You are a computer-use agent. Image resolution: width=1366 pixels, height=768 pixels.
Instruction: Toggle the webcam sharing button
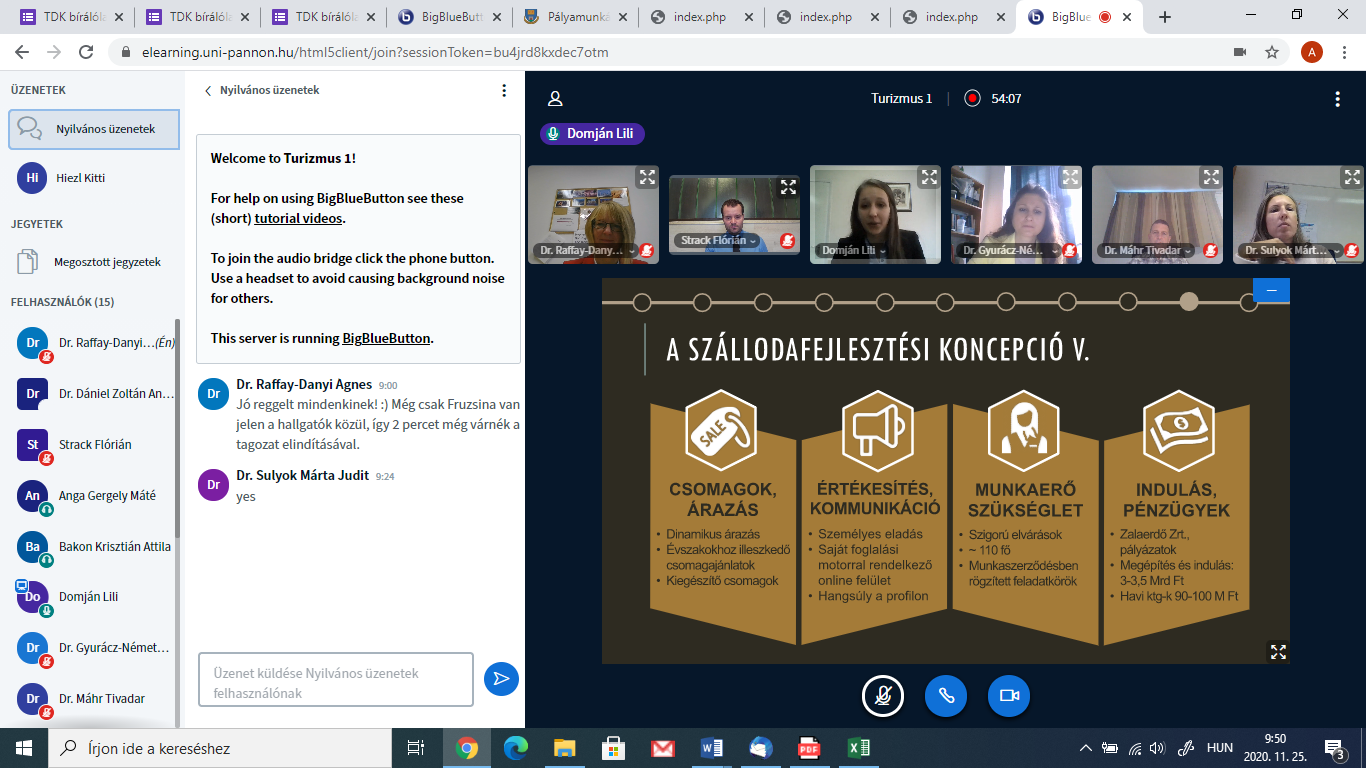[1008, 696]
